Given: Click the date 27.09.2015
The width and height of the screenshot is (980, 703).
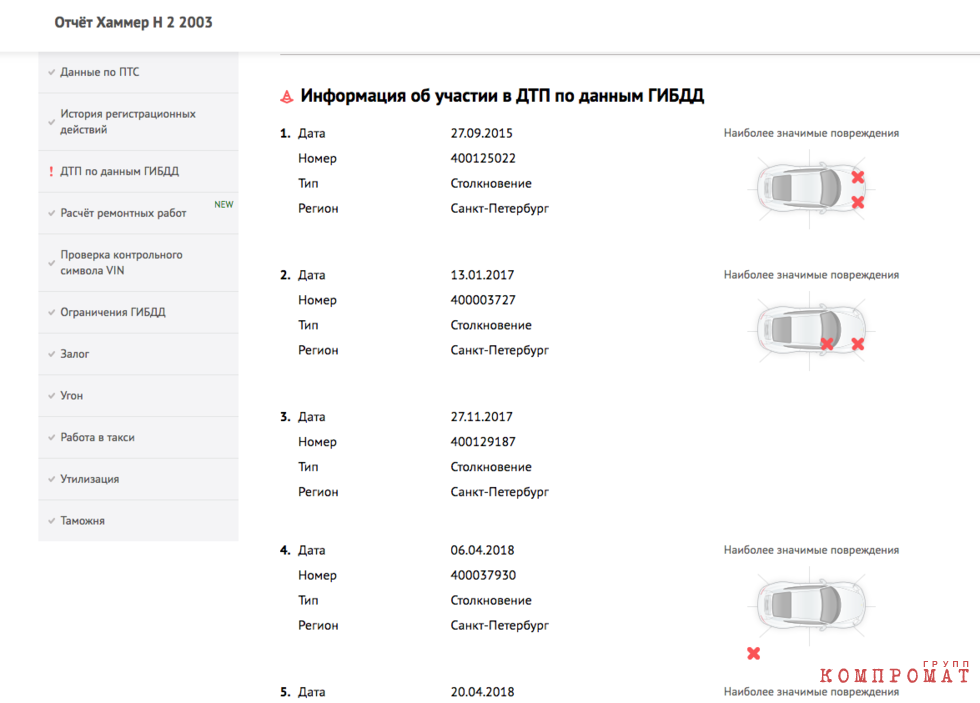Looking at the screenshot, I should click(x=481, y=133).
